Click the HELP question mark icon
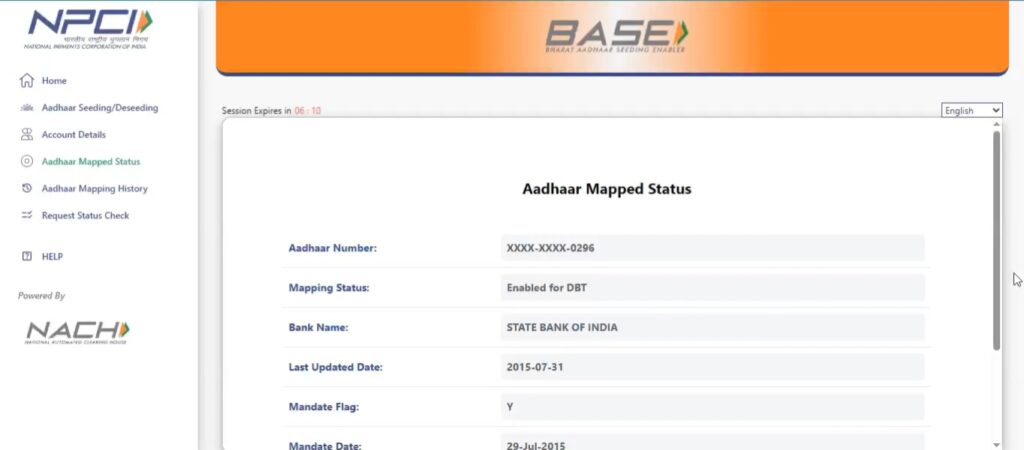 (x=27, y=257)
